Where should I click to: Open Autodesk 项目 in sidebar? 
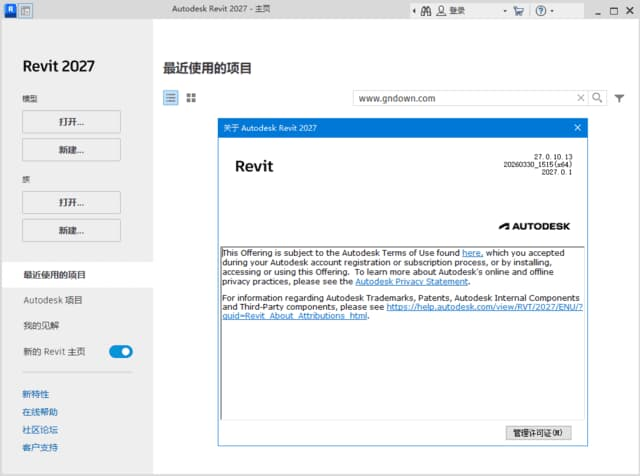click(53, 300)
